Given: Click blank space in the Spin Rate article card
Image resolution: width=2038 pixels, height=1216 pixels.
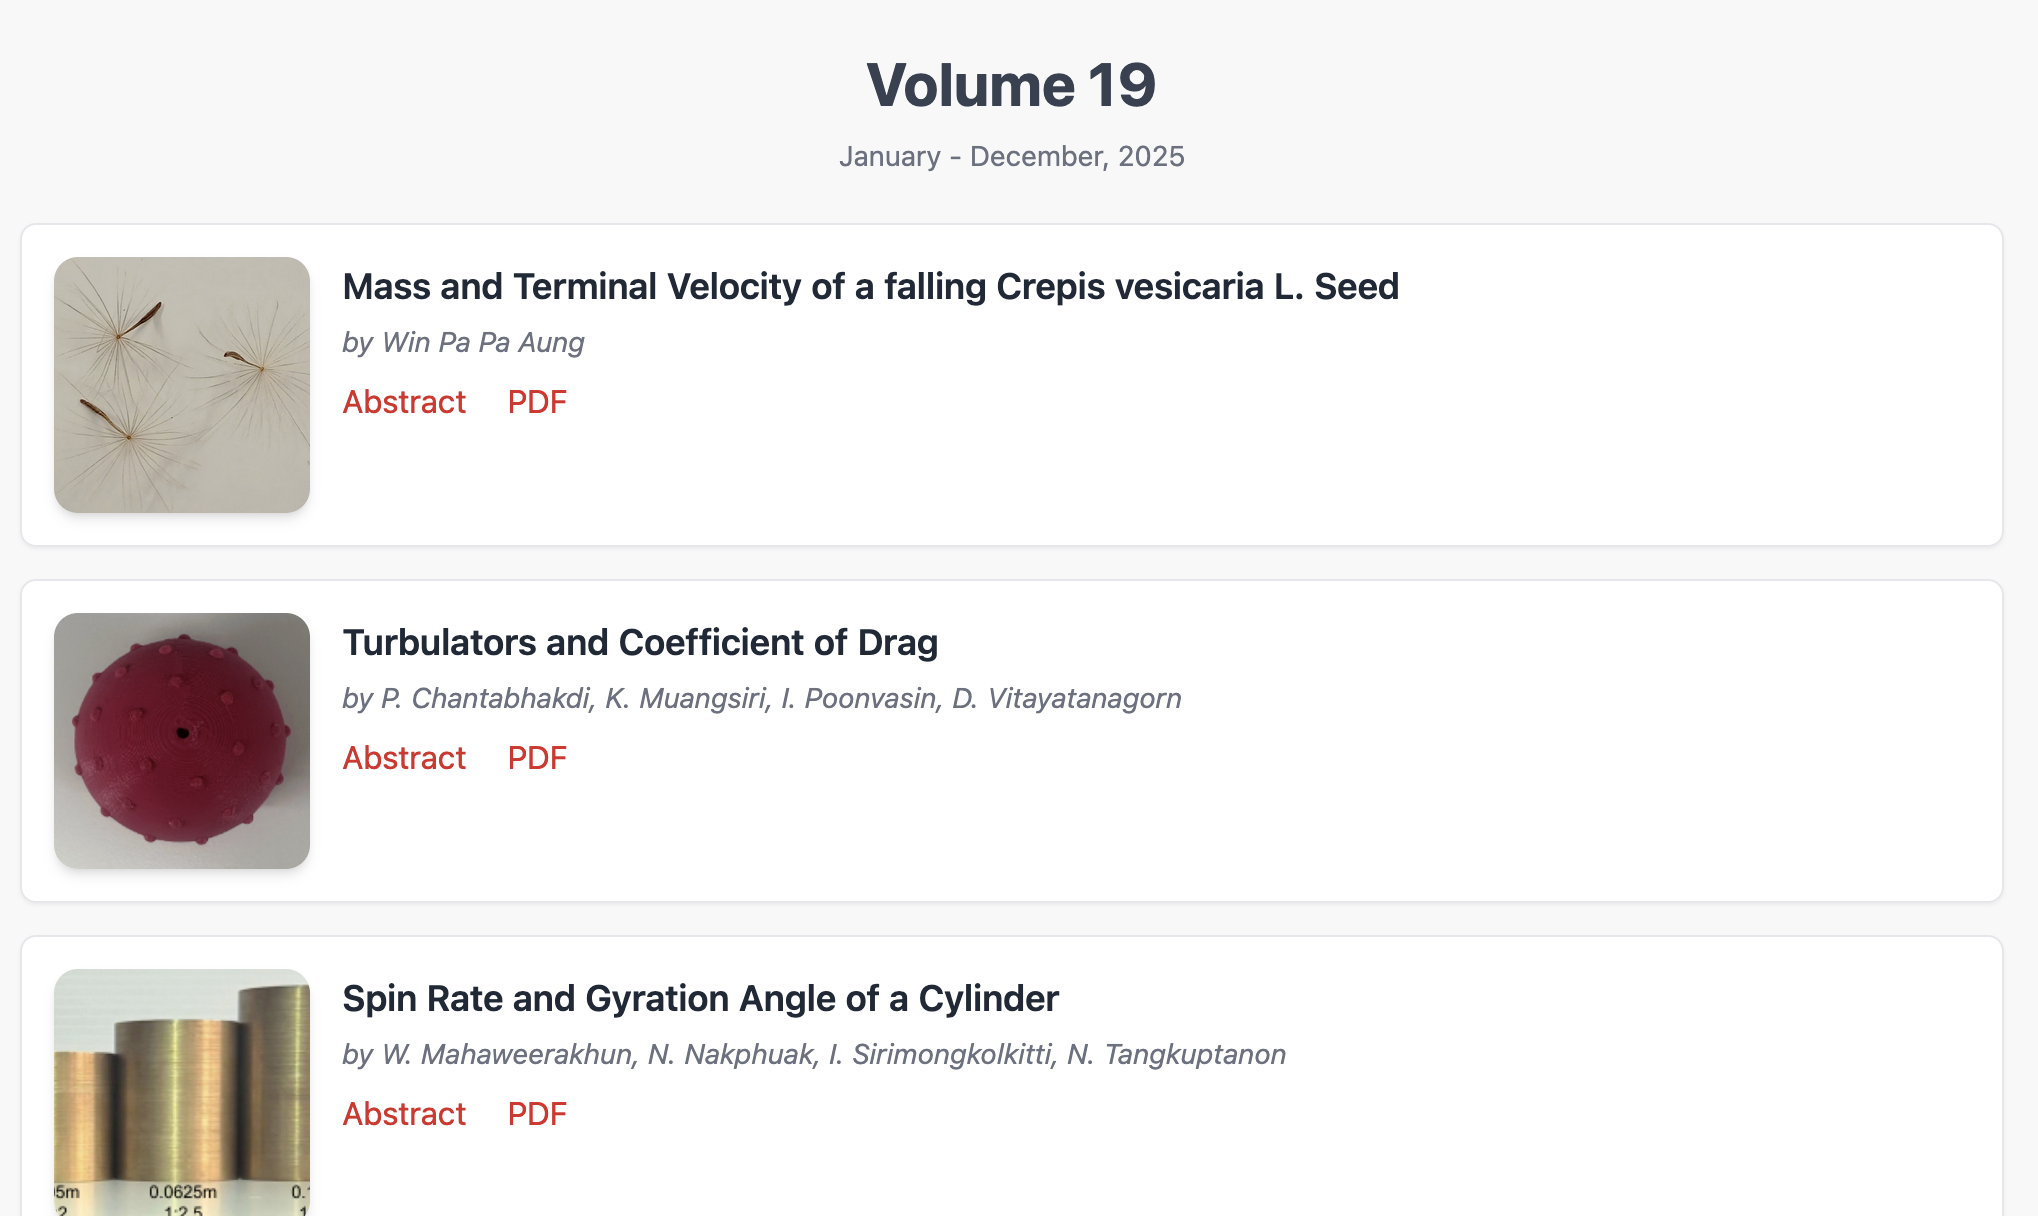Looking at the screenshot, I should (x=1500, y=1150).
